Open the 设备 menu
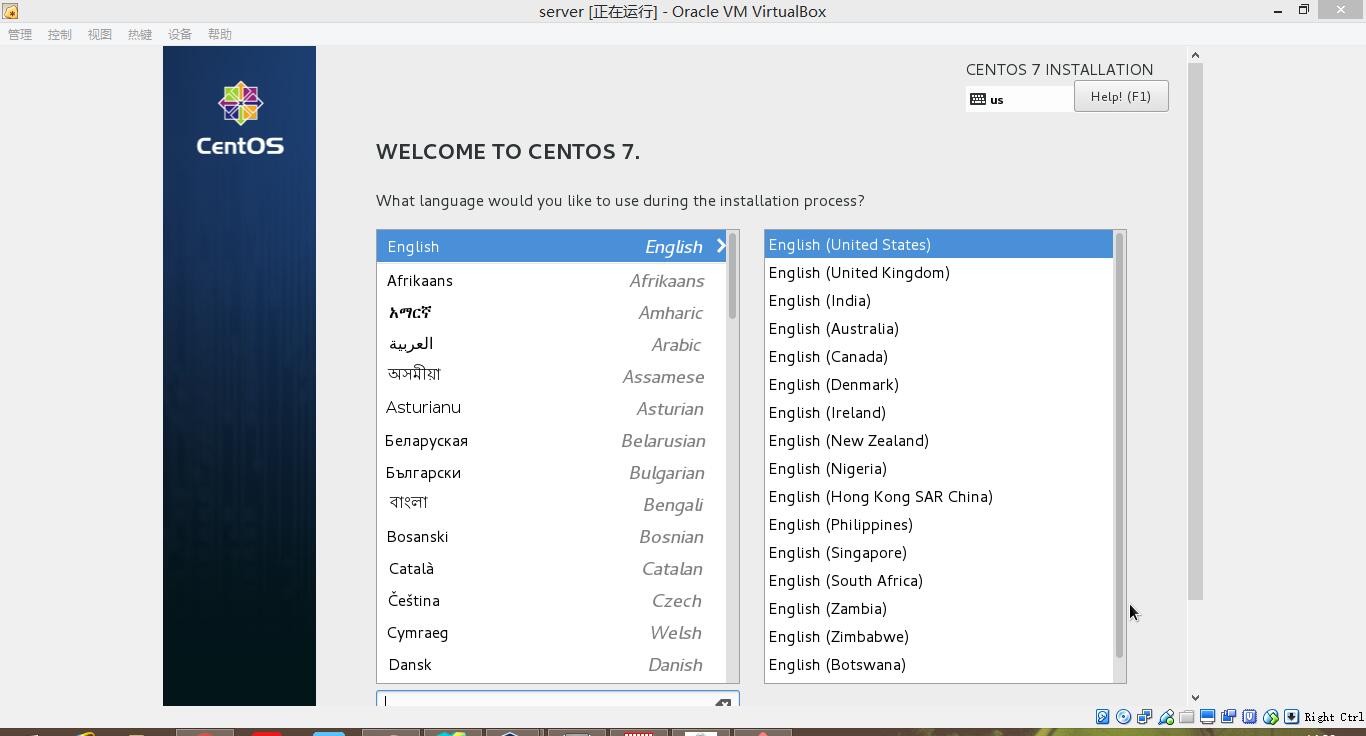The height and width of the screenshot is (736, 1366). coord(180,34)
